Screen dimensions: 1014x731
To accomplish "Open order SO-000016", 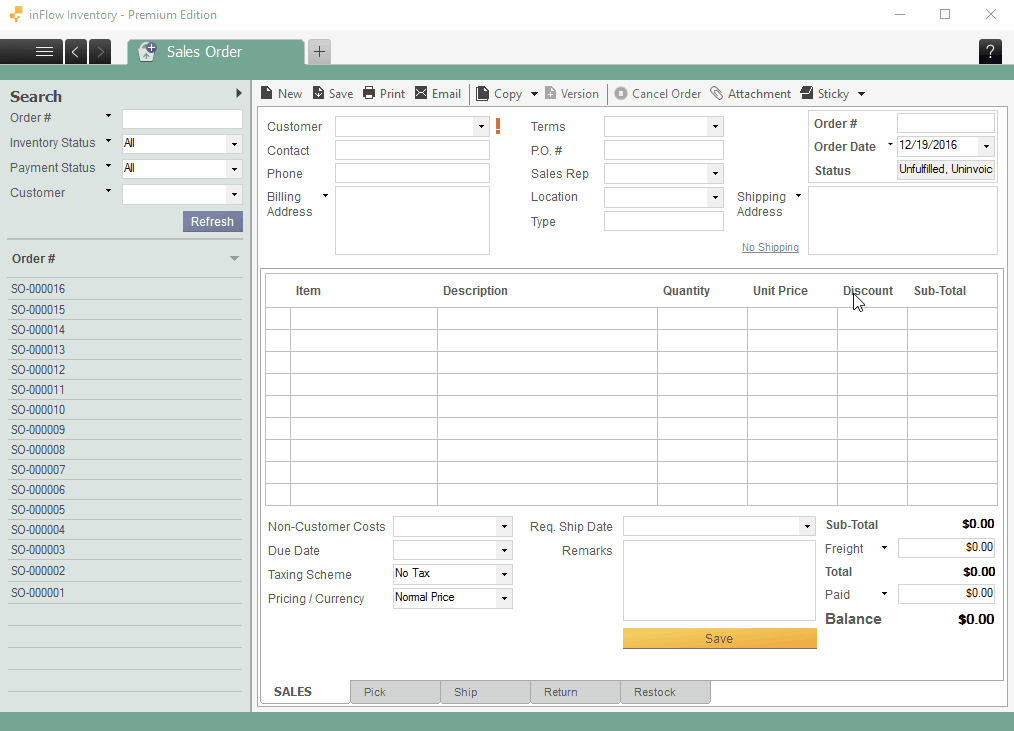I will click(x=125, y=289).
